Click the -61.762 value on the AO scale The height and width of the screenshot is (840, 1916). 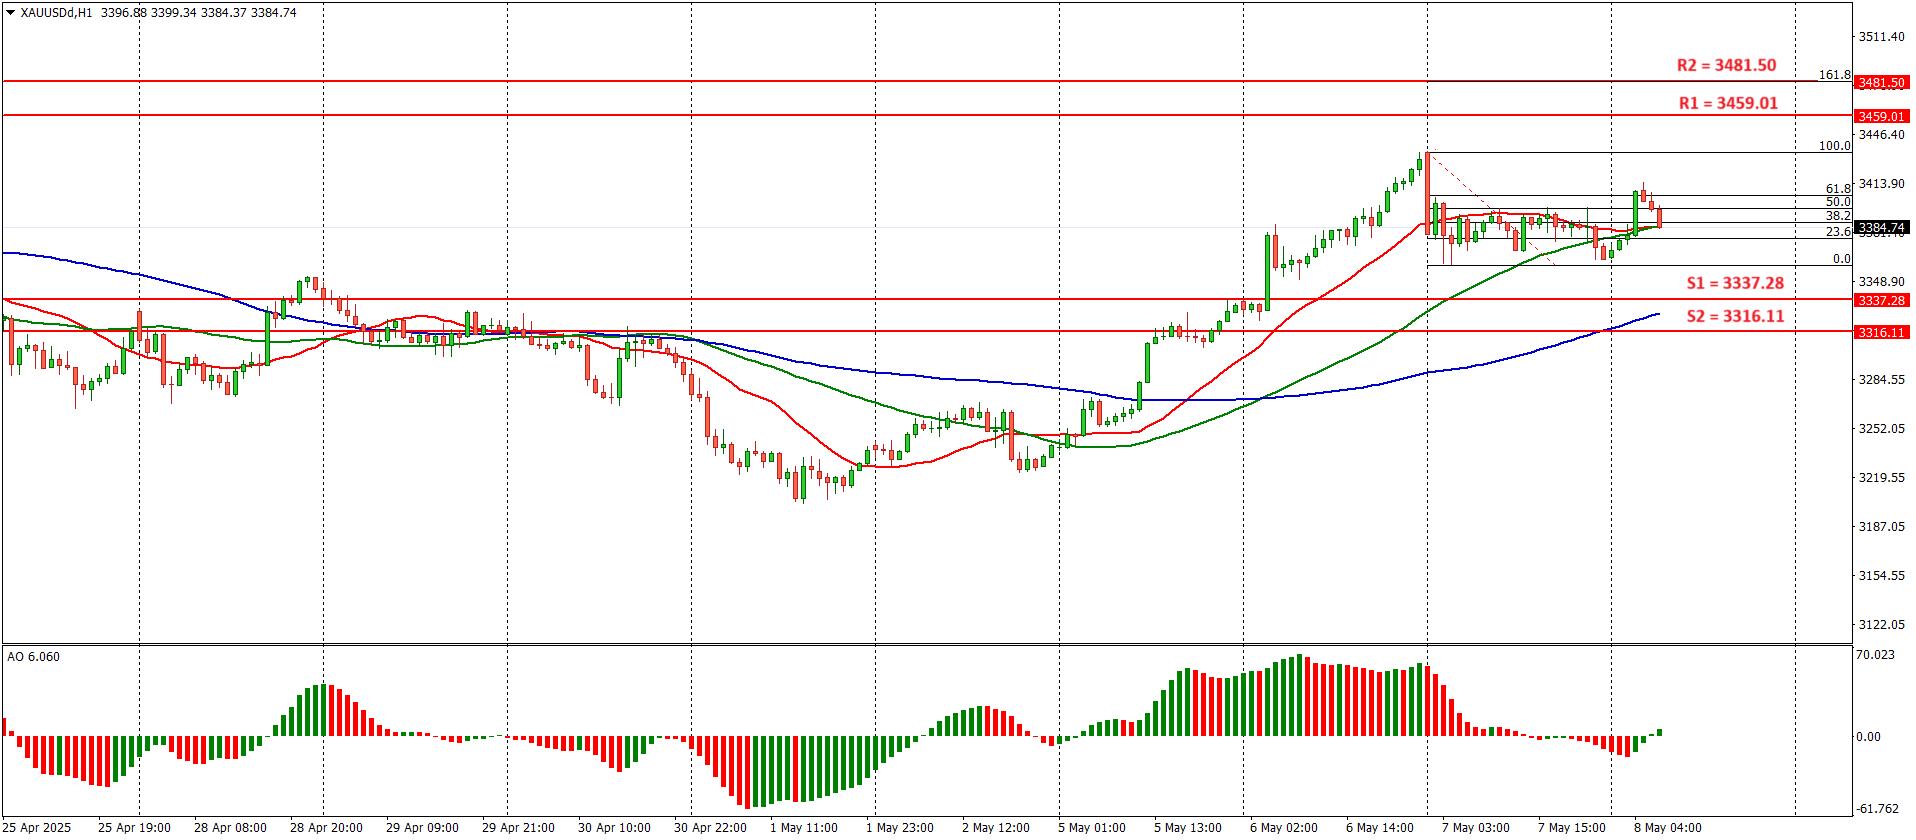point(1875,809)
